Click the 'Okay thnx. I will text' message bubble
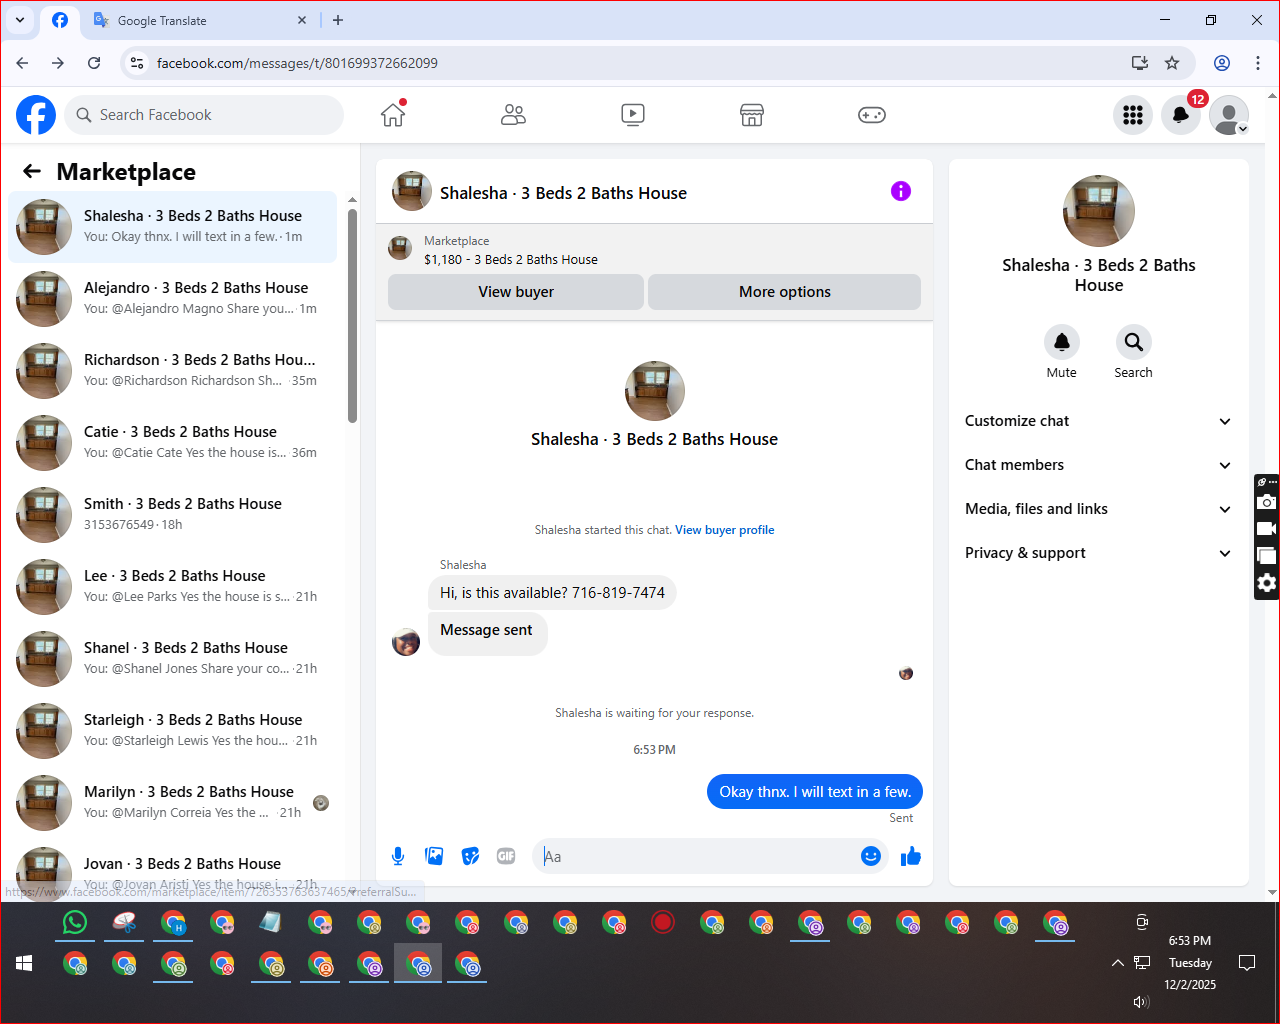This screenshot has height=1024, width=1280. [815, 792]
